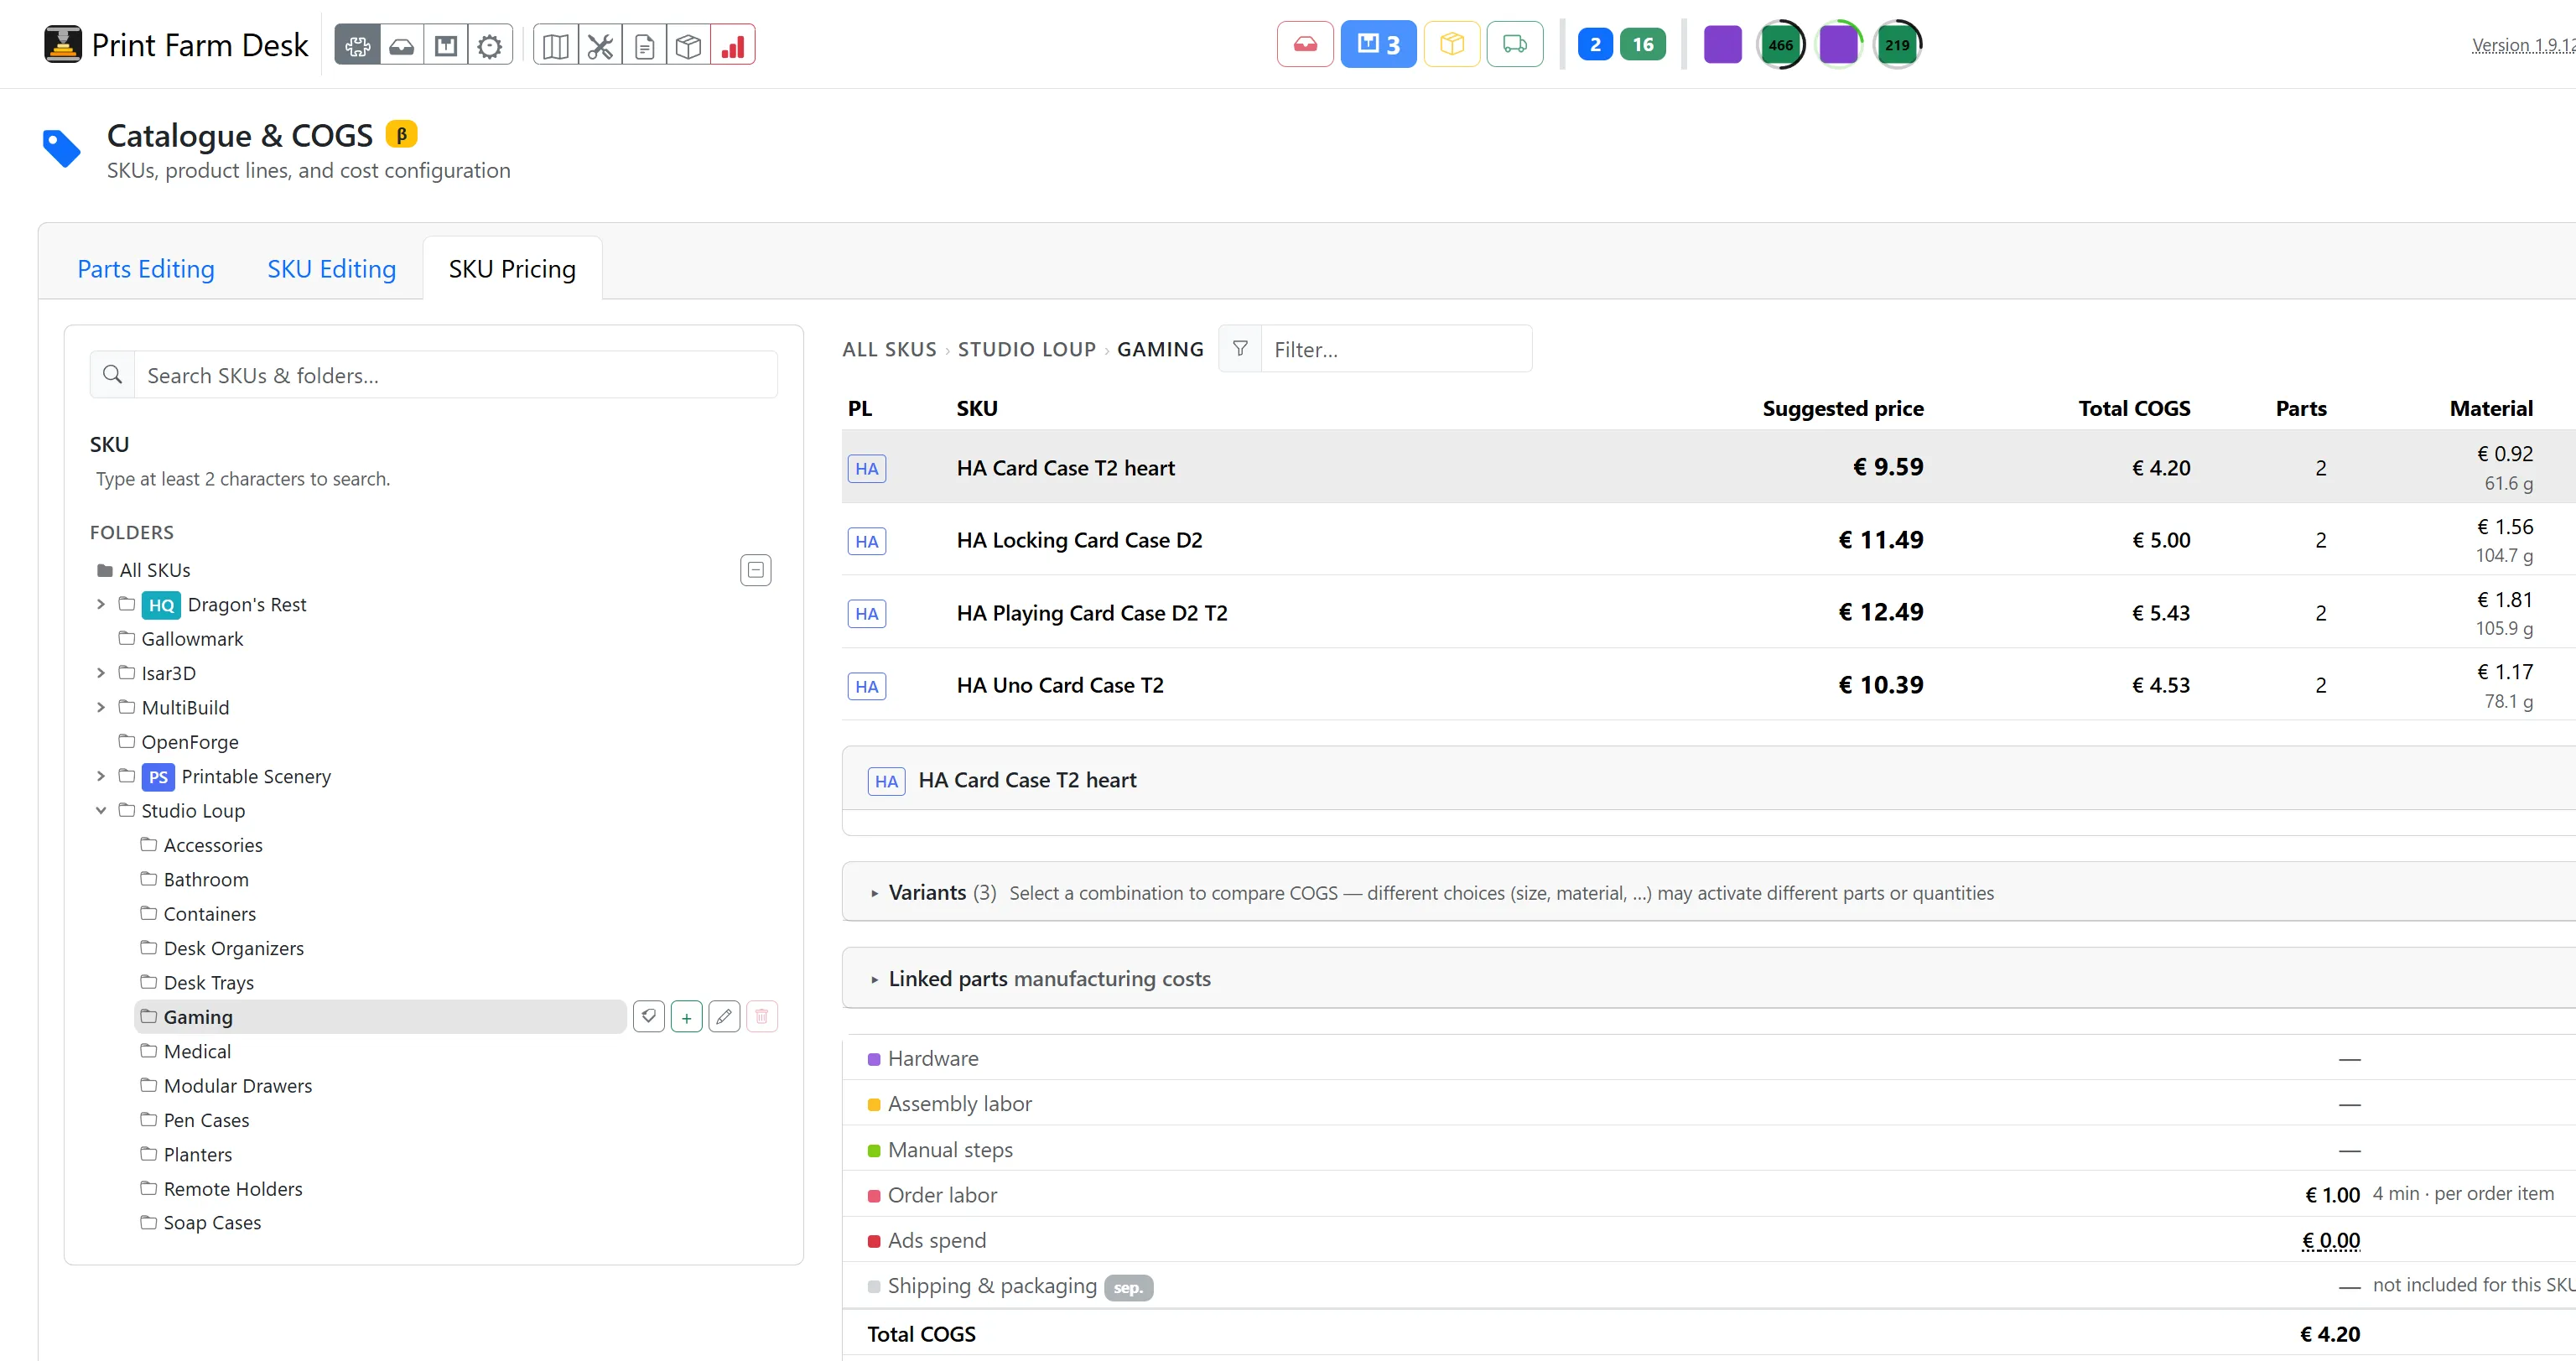The height and width of the screenshot is (1361, 2576).
Task: Open the gray storage box toolbar icon
Action: [446, 45]
